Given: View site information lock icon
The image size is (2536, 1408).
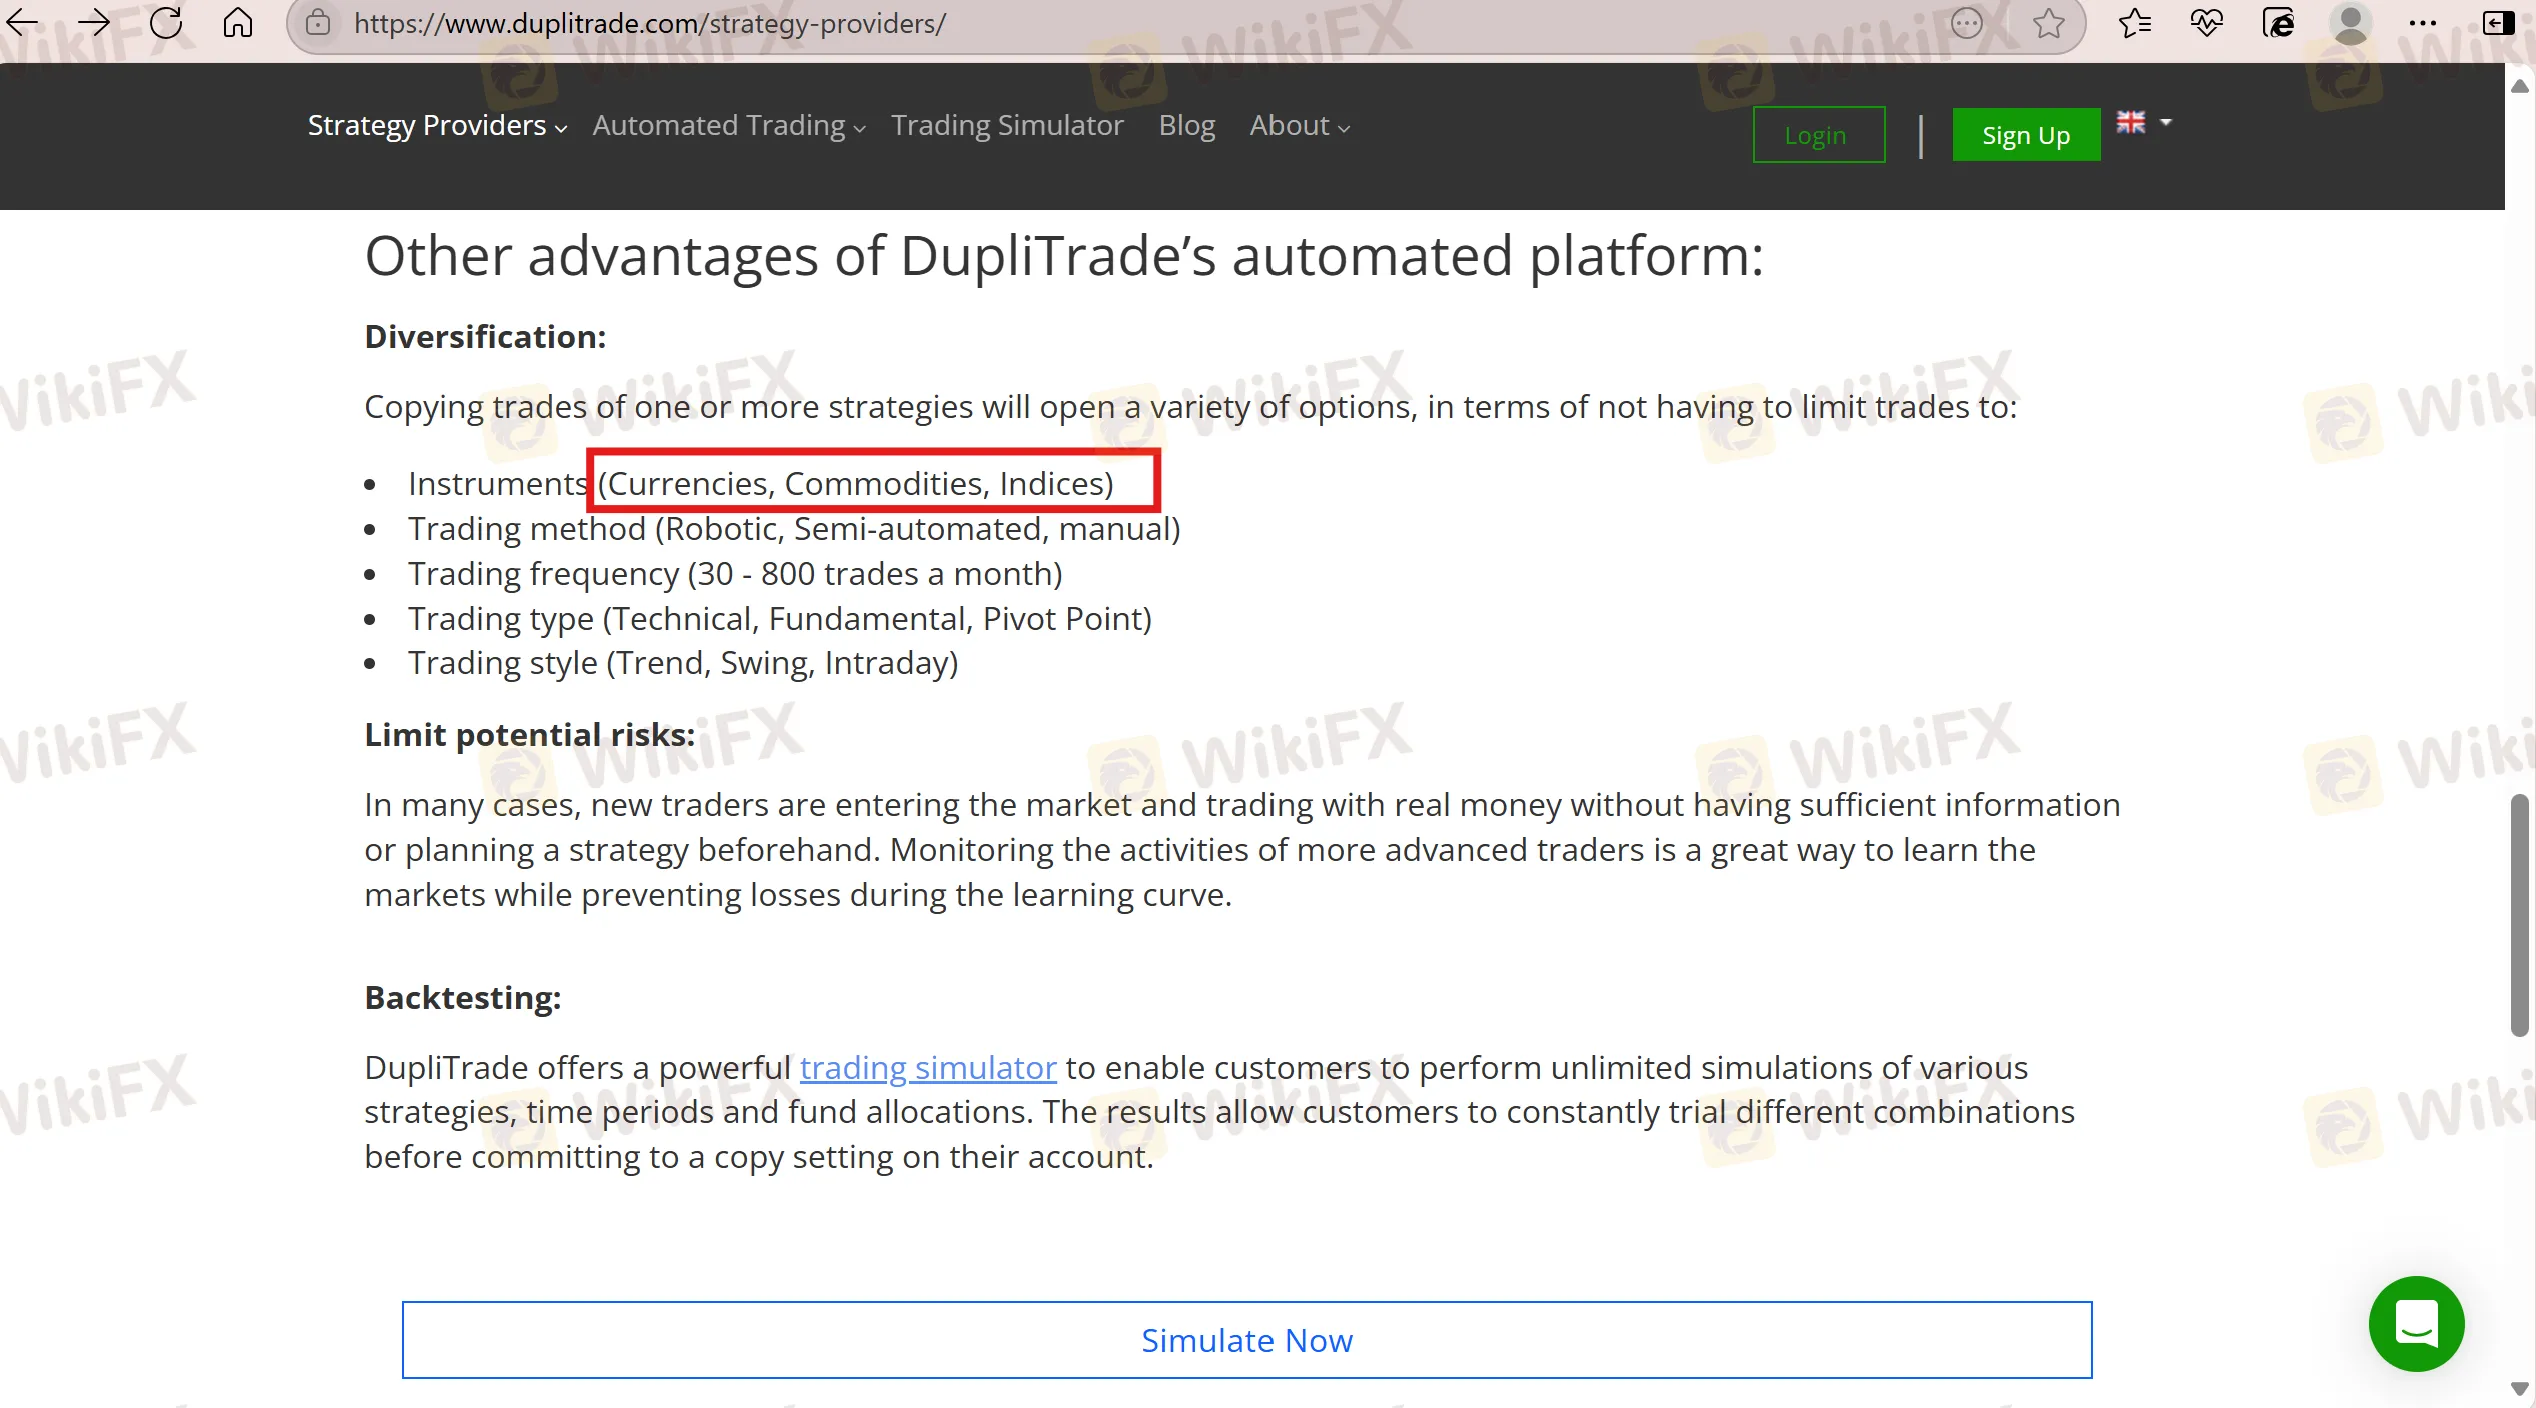Looking at the screenshot, I should pos(318,23).
